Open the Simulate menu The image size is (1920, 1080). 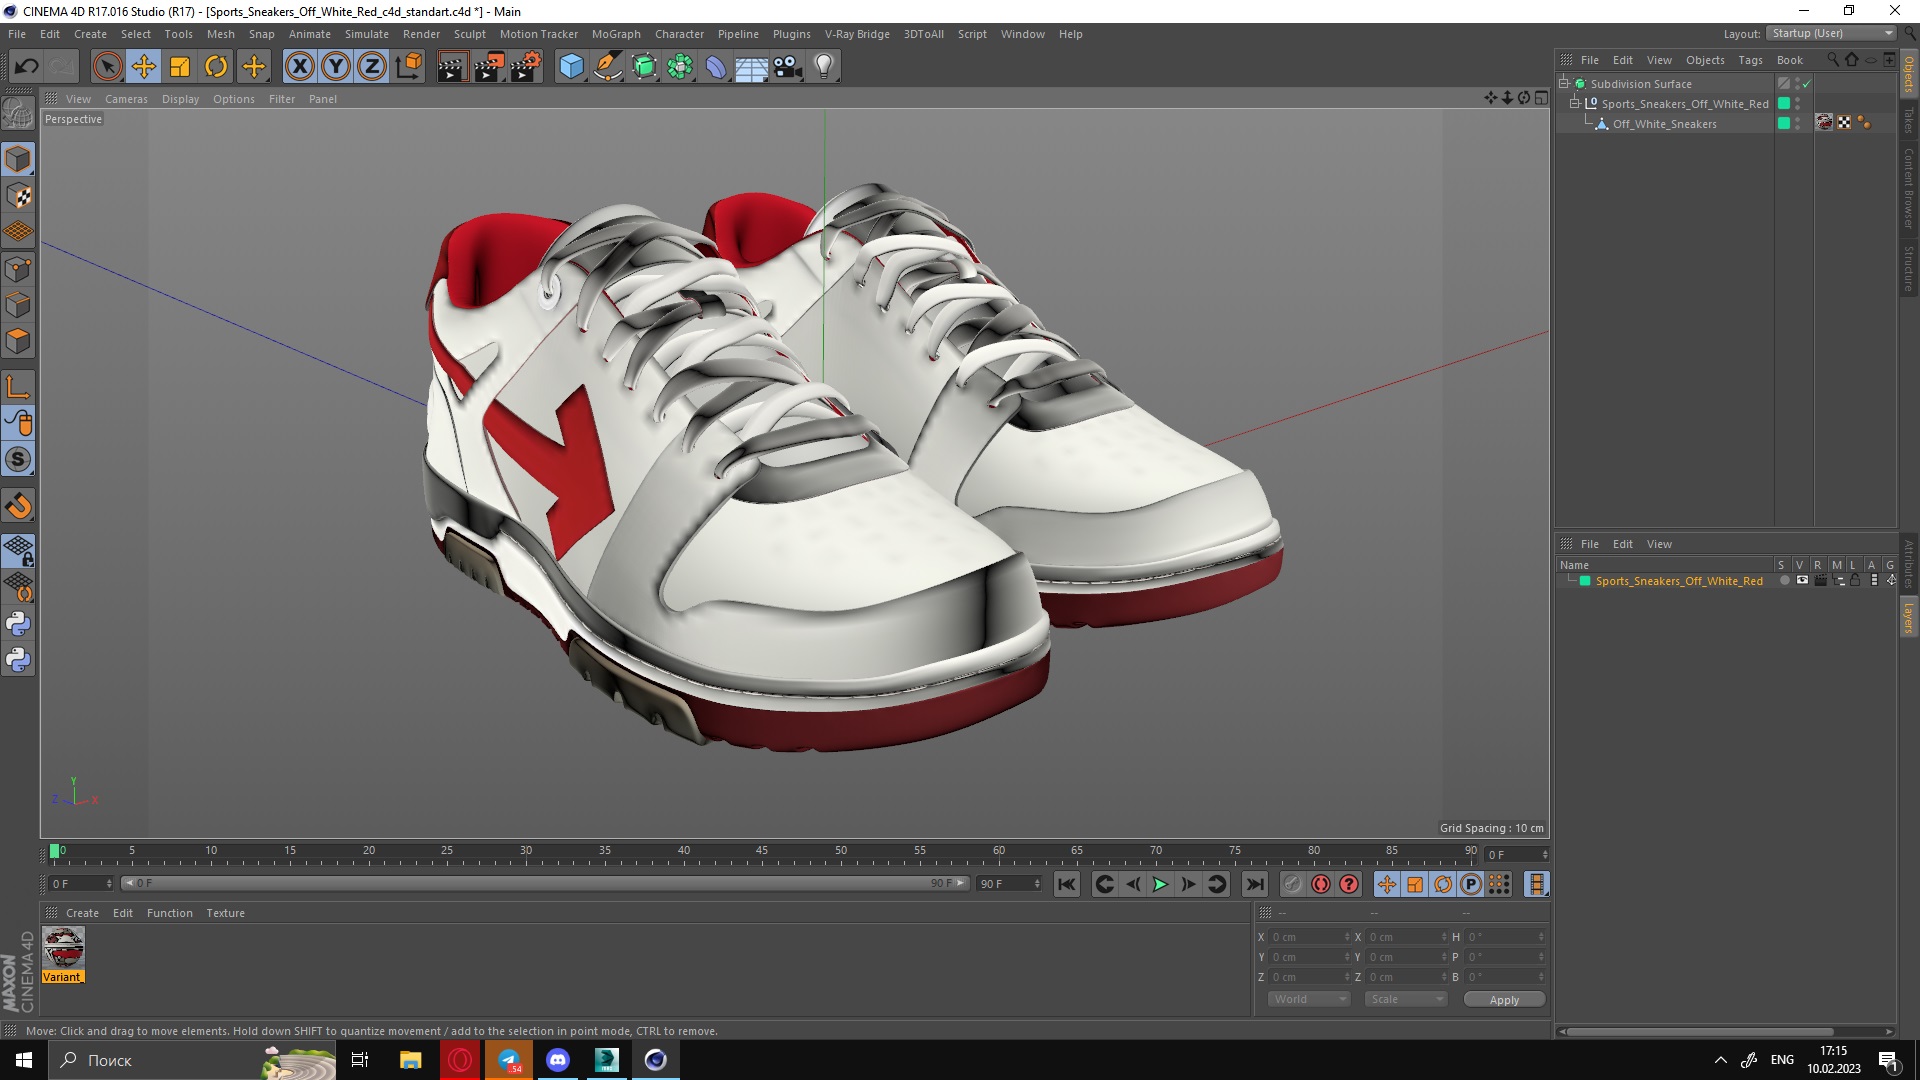[366, 34]
